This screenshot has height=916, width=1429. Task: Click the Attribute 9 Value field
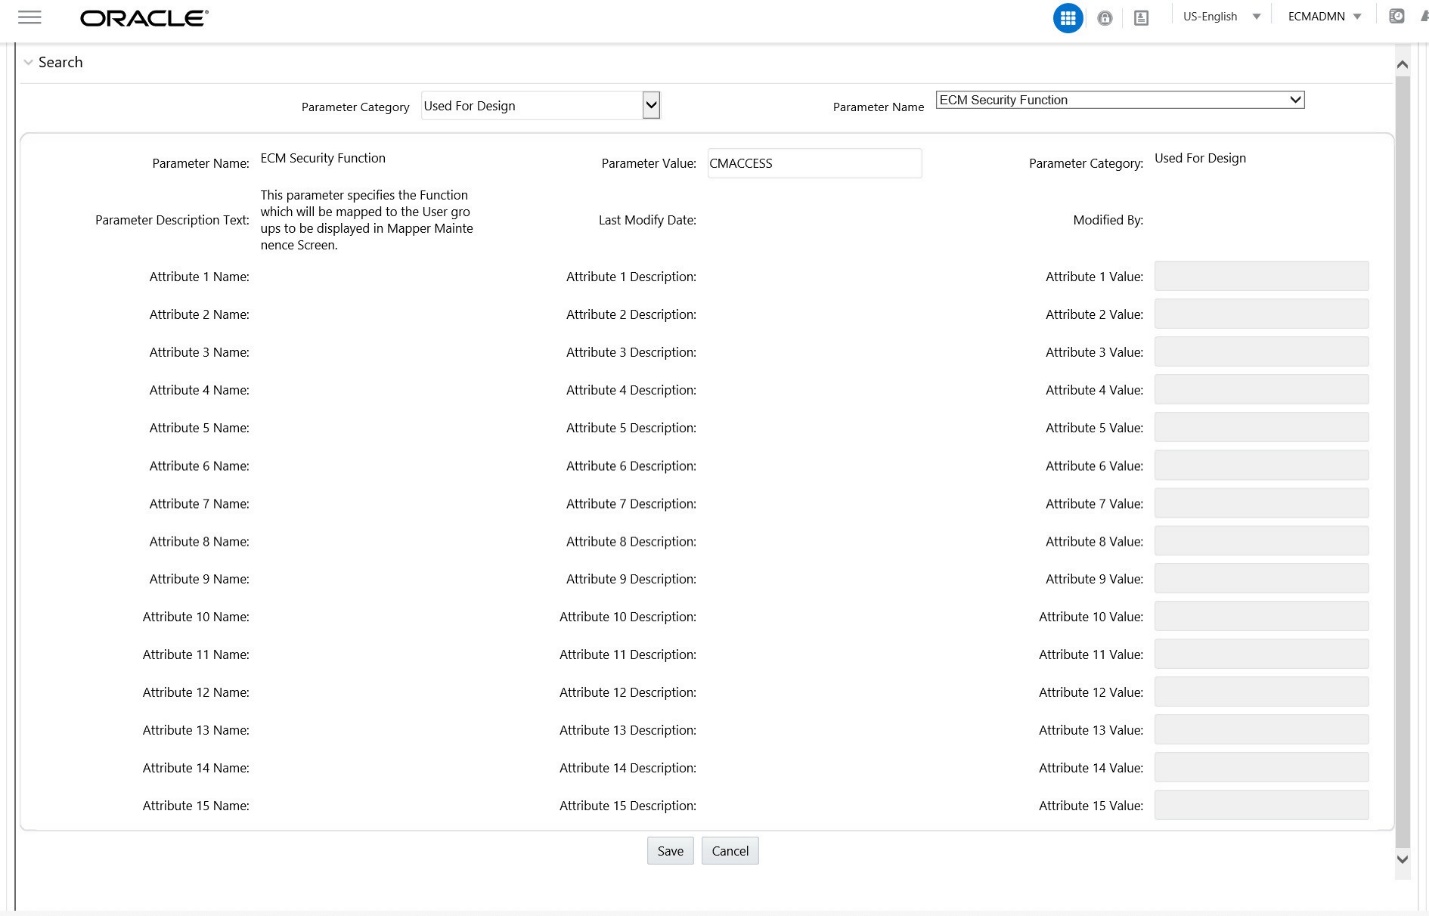tap(1261, 579)
